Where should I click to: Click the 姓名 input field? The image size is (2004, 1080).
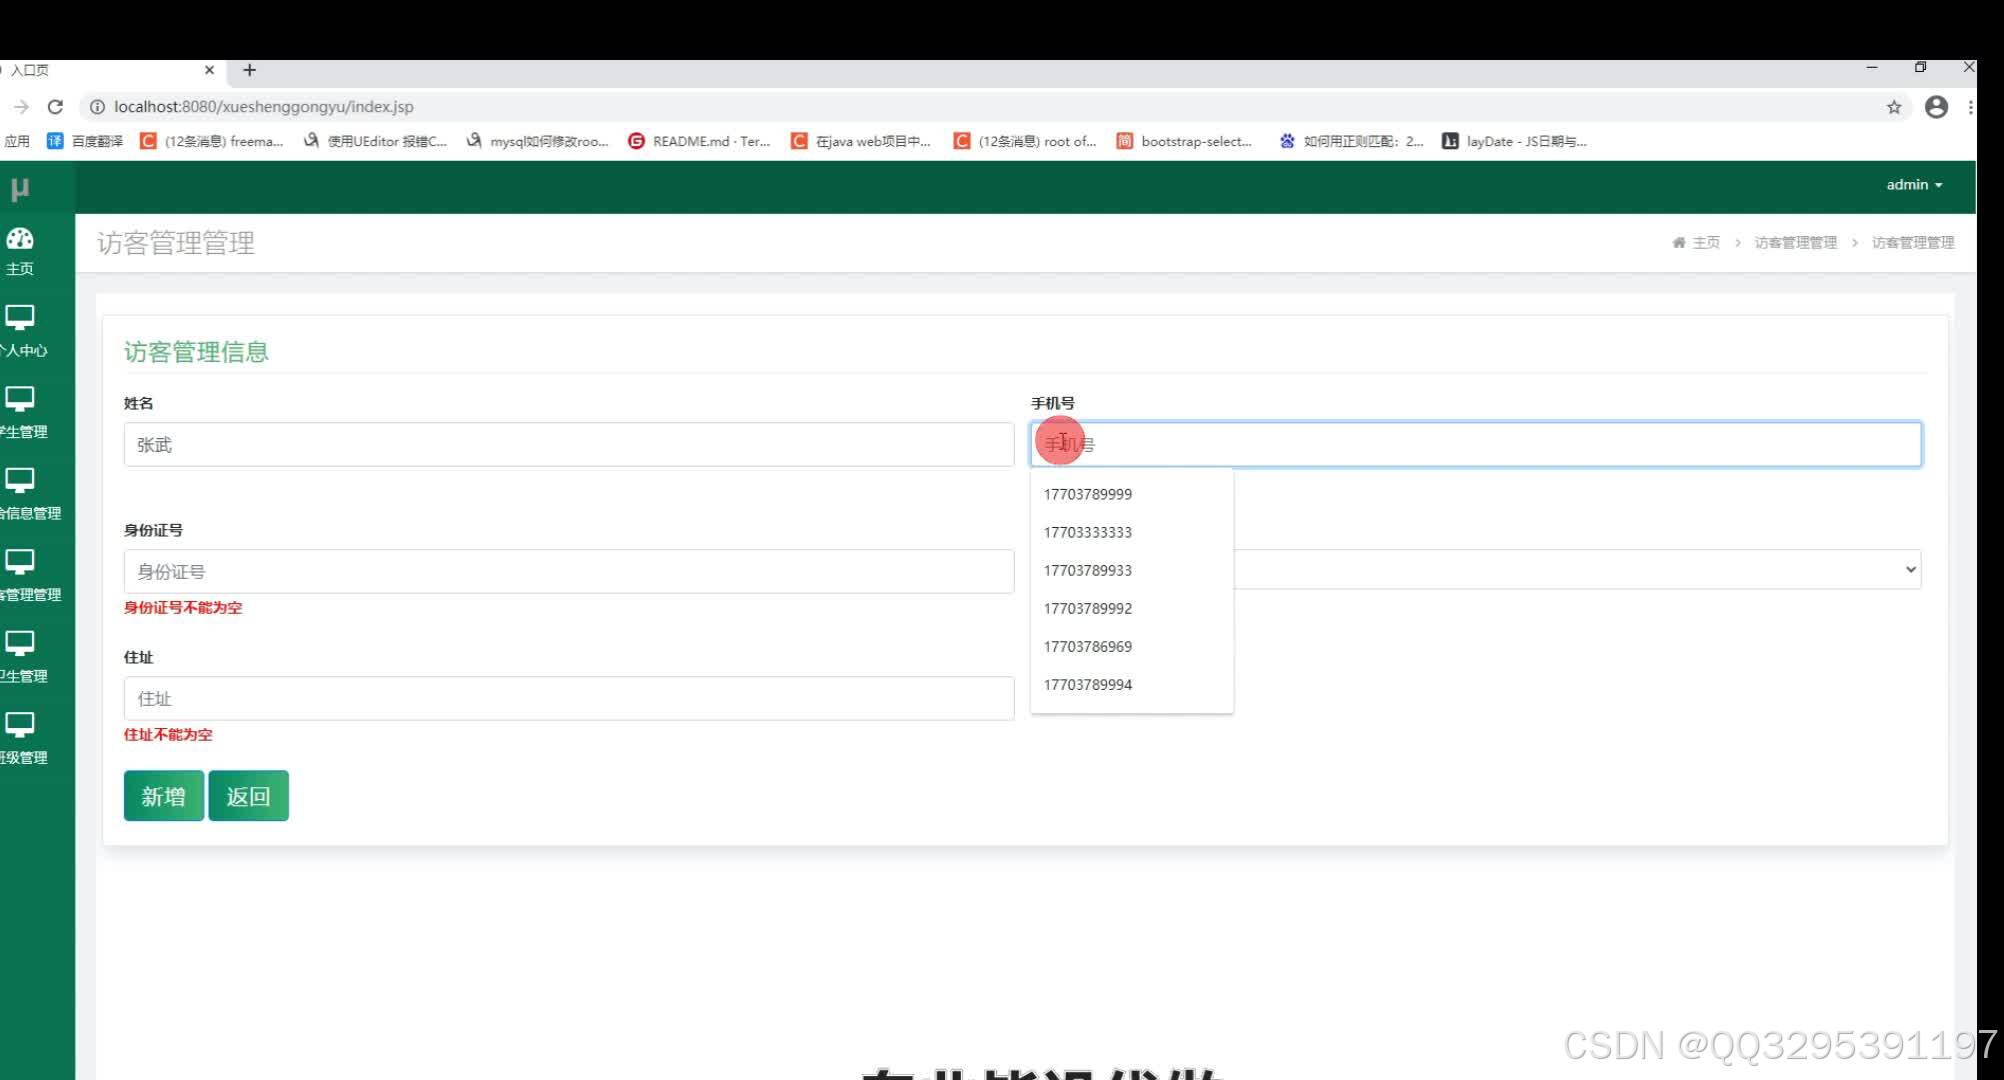pyautogui.click(x=569, y=444)
